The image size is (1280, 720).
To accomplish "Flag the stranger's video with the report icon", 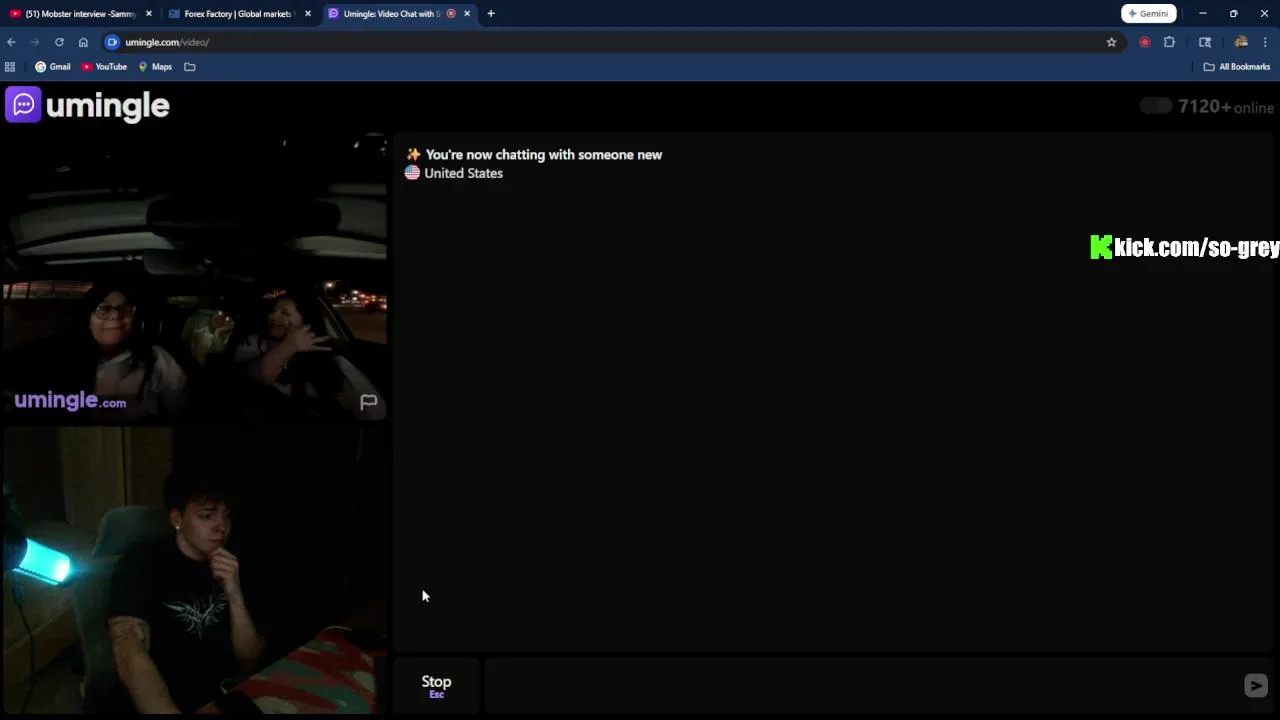I will pyautogui.click(x=368, y=402).
